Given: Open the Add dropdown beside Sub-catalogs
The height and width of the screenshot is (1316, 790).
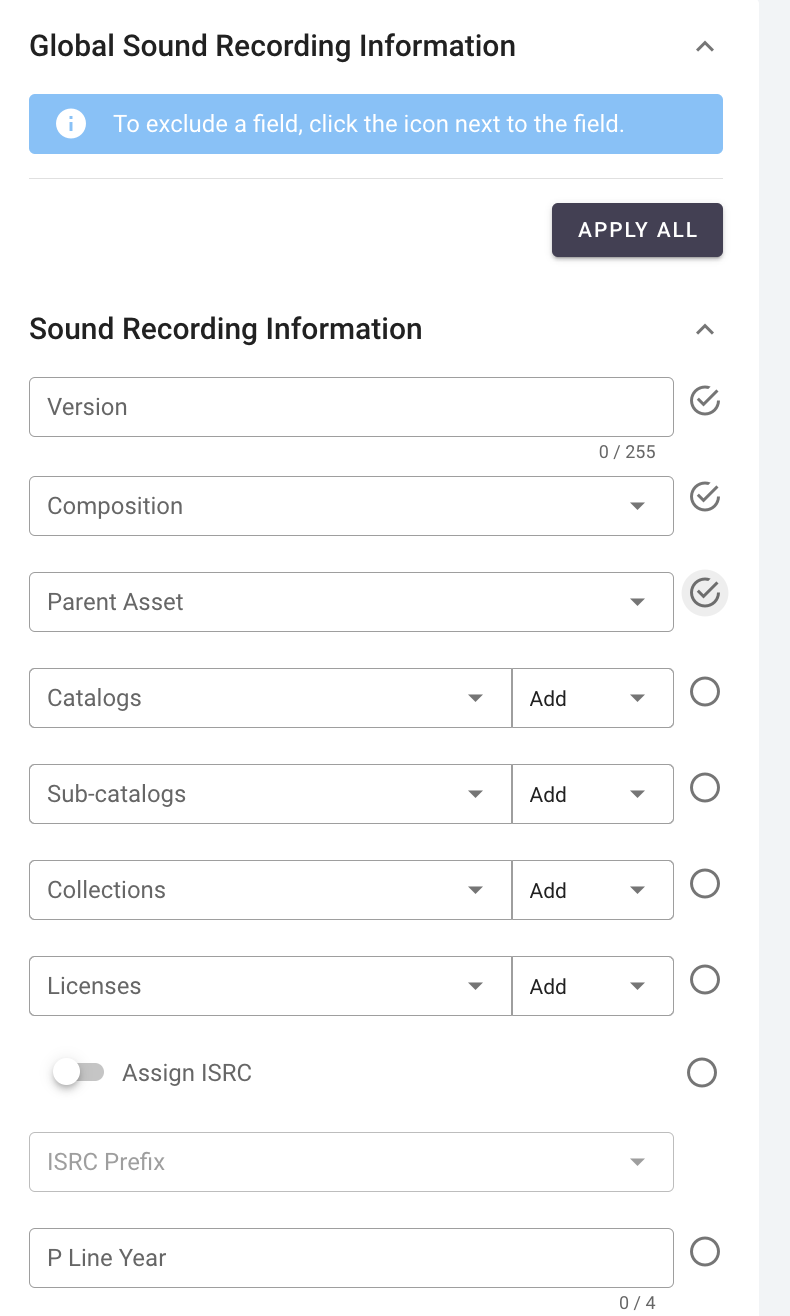Looking at the screenshot, I should coord(592,794).
